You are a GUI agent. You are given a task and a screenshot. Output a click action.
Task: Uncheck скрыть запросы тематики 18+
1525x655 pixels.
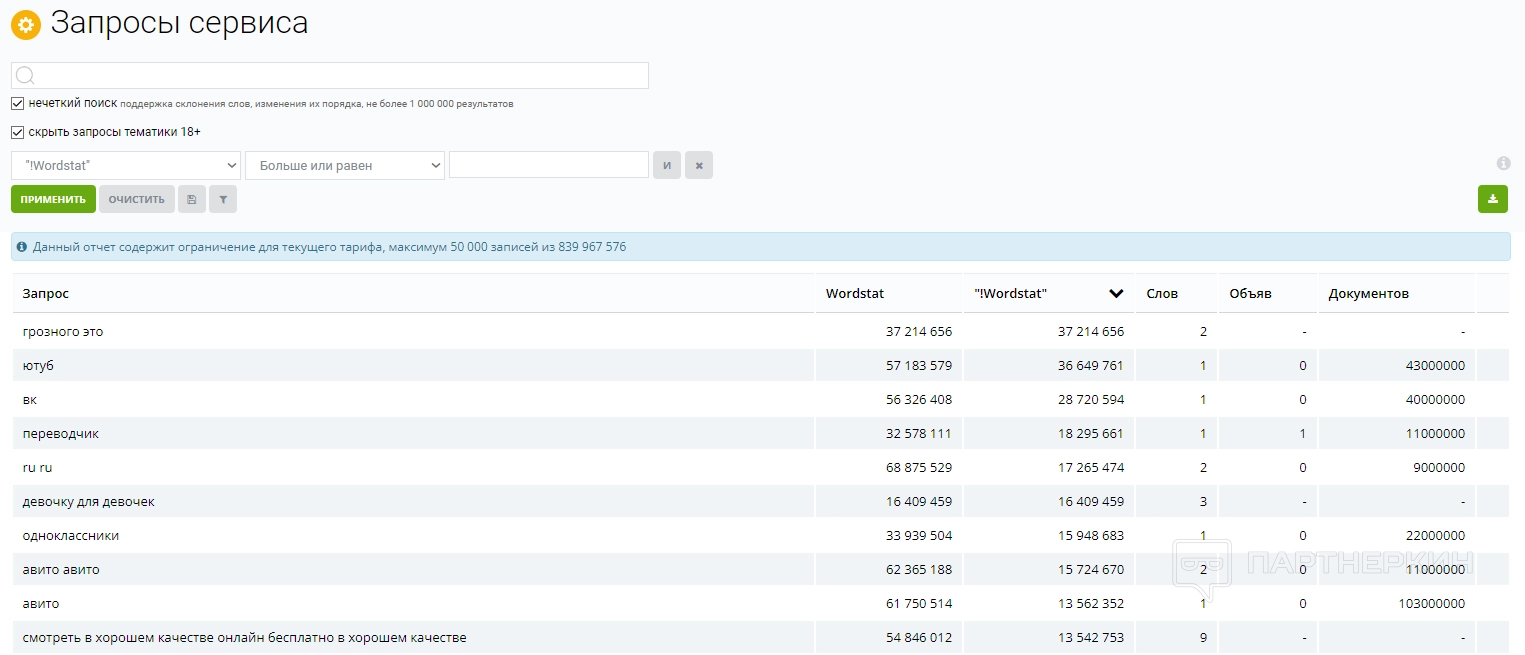pyautogui.click(x=18, y=132)
